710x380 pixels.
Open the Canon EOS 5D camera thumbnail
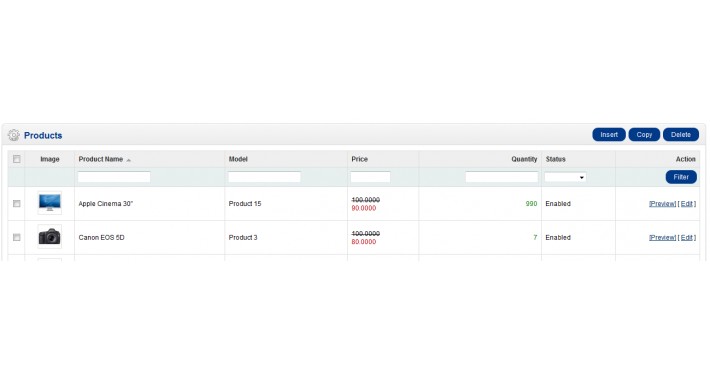50,237
